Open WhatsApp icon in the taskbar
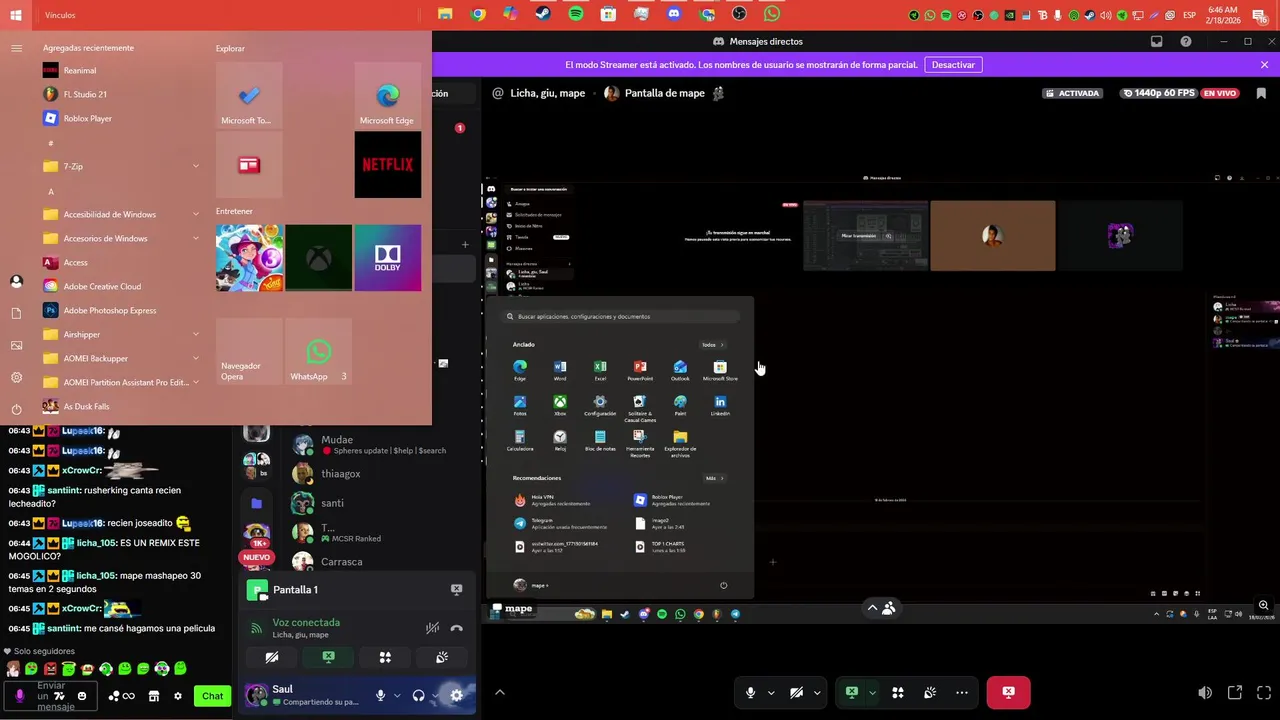Image resolution: width=1280 pixels, height=720 pixels. coord(772,14)
